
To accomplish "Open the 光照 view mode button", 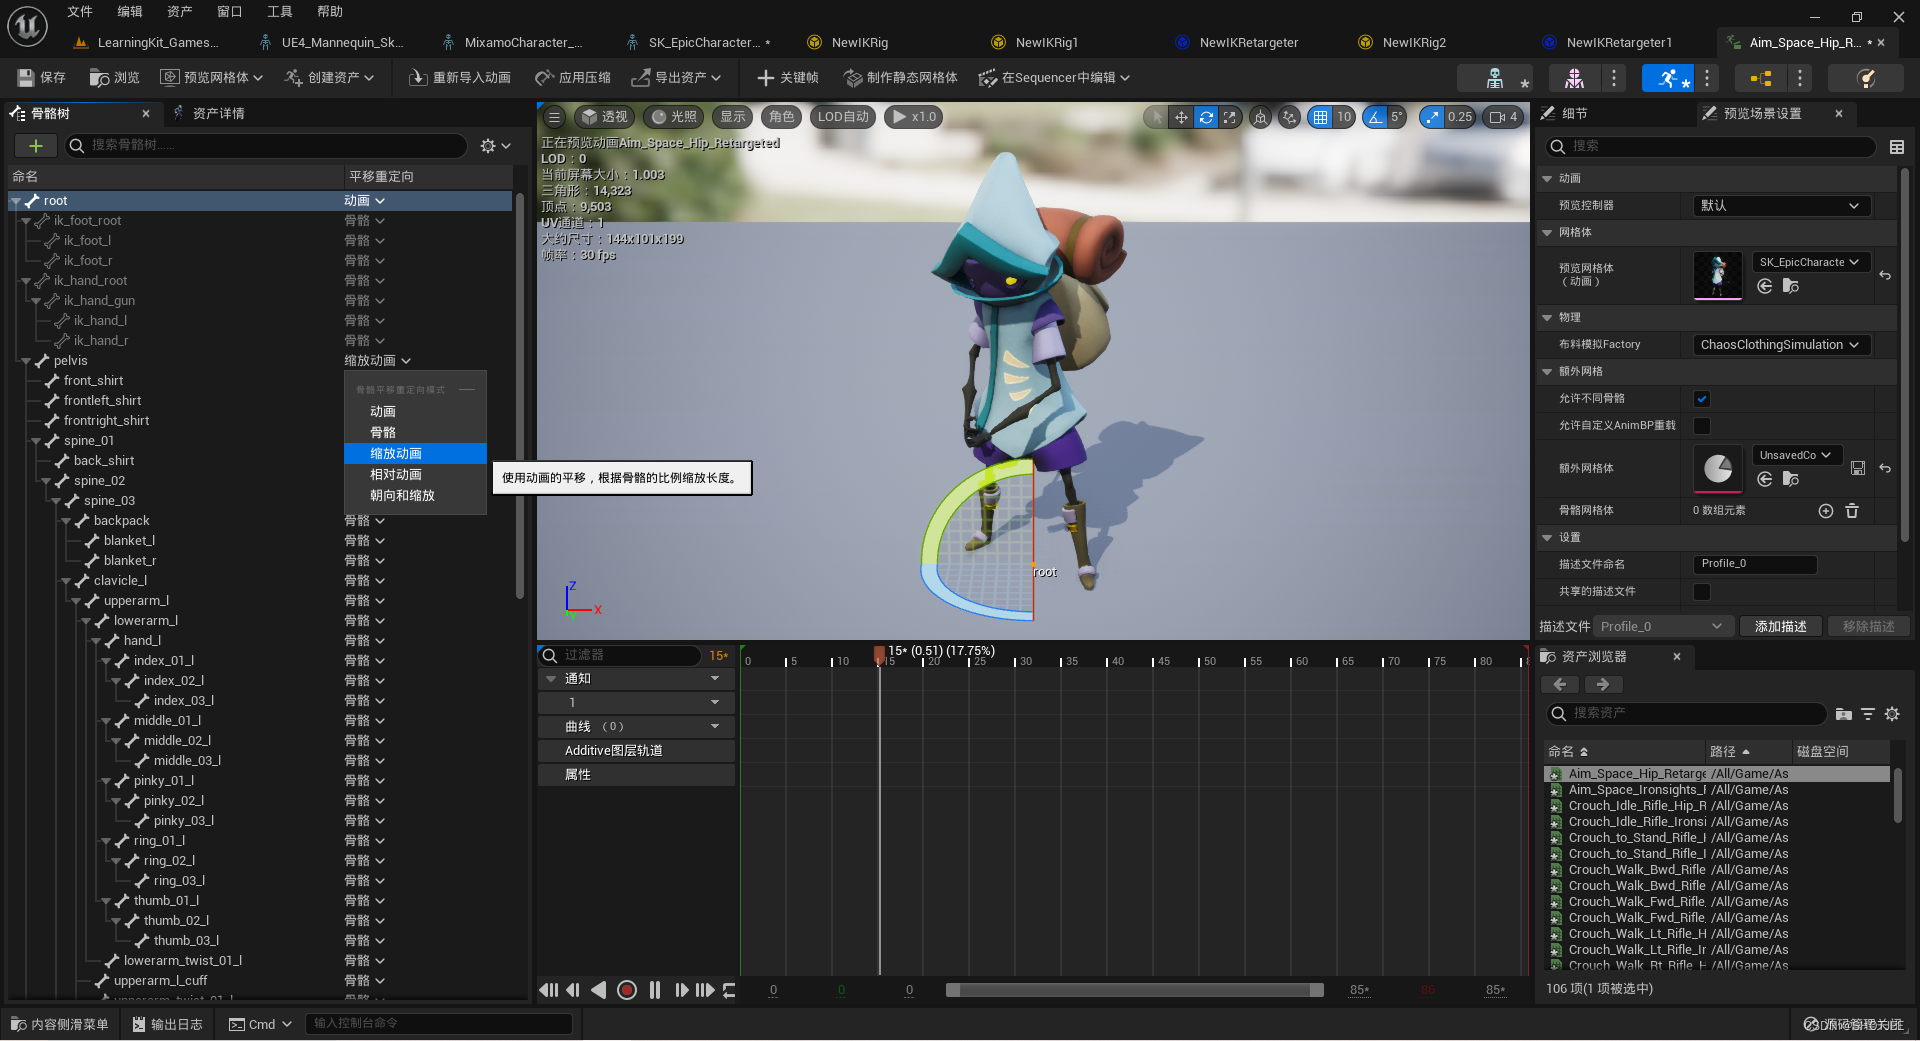I will [673, 117].
